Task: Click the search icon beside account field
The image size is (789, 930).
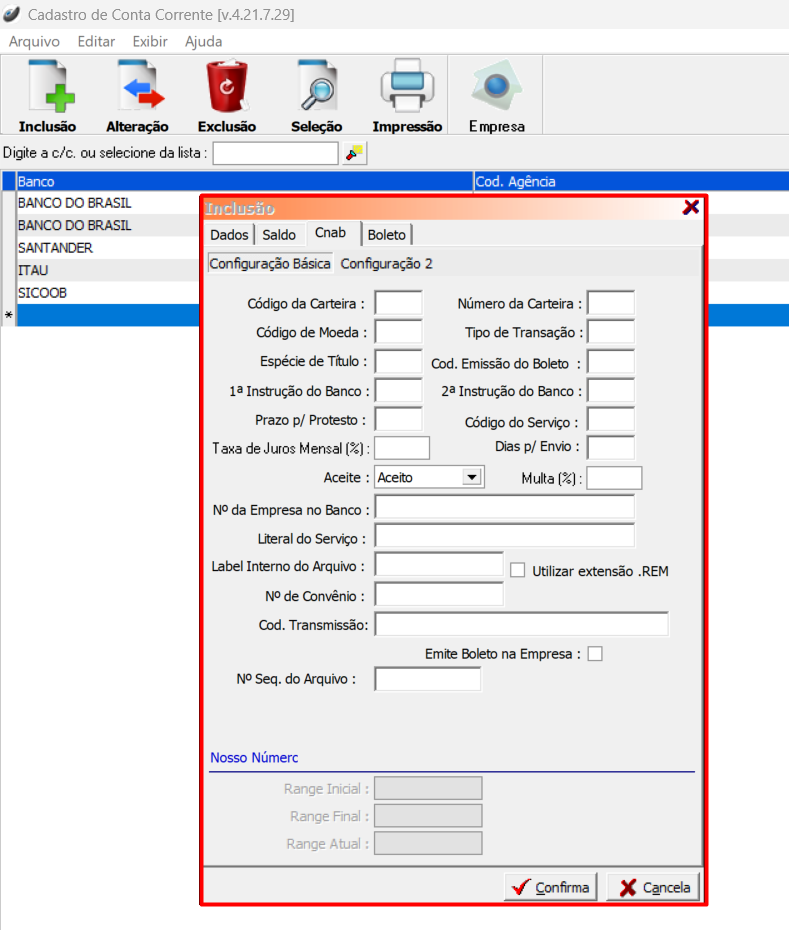Action: [355, 153]
